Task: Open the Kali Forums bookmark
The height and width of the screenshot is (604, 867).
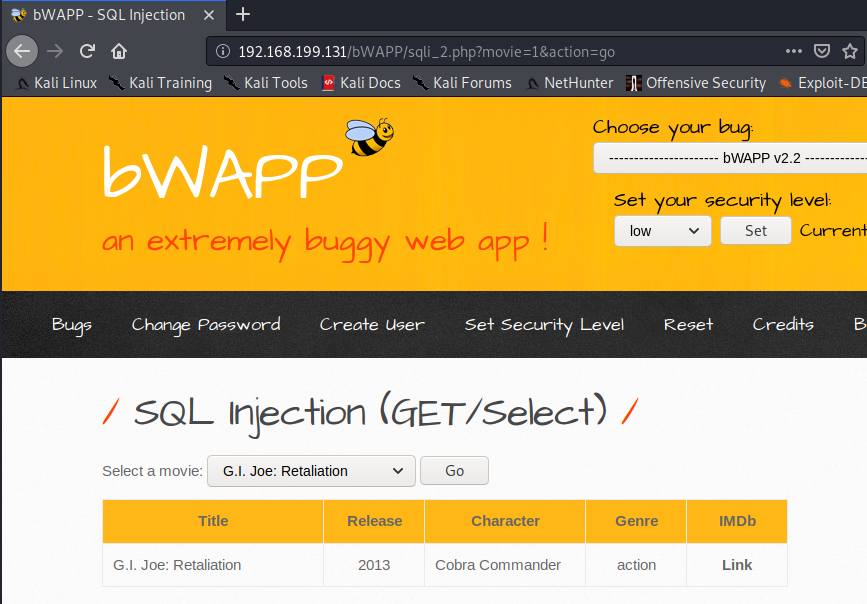Action: tap(462, 83)
